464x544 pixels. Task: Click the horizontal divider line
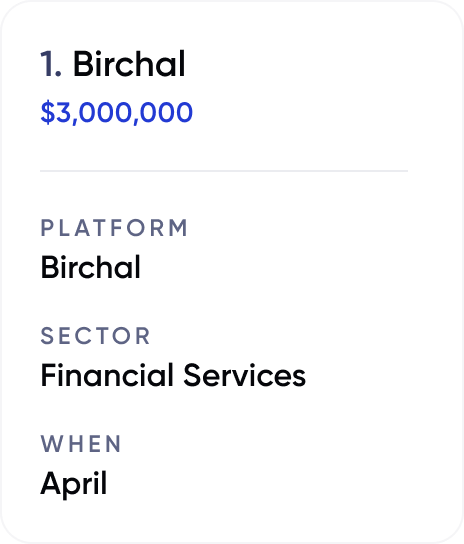224,171
